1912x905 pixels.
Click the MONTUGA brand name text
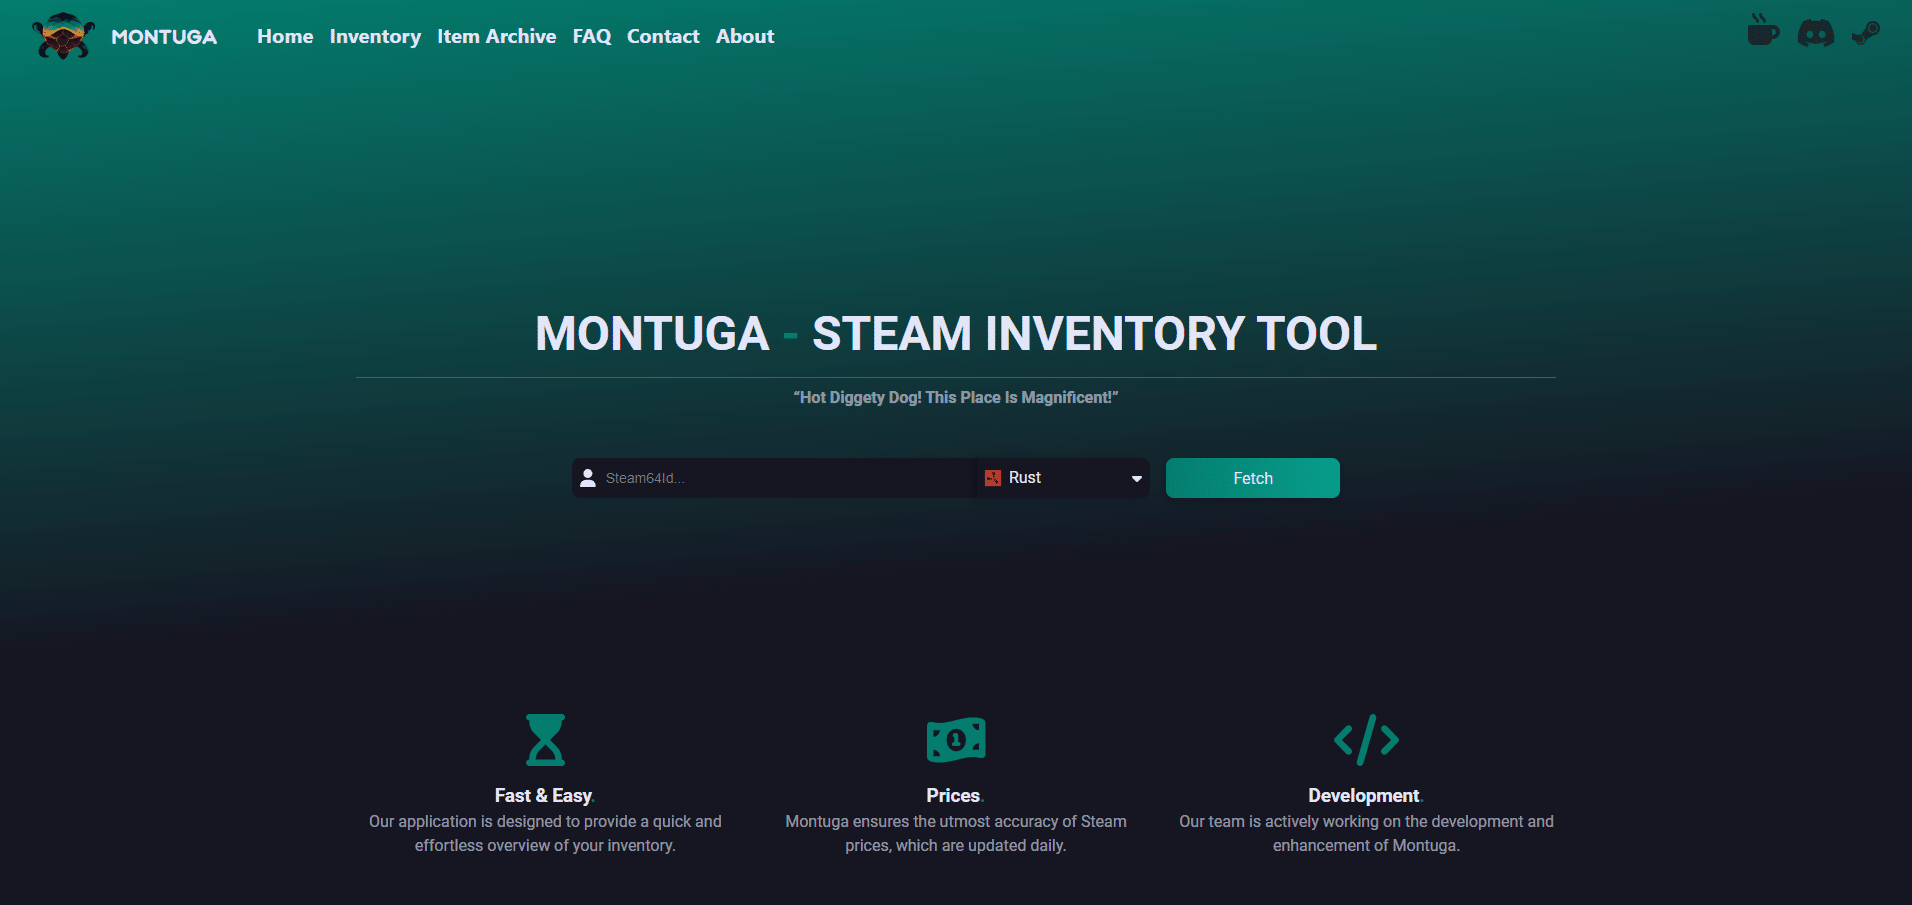point(164,37)
